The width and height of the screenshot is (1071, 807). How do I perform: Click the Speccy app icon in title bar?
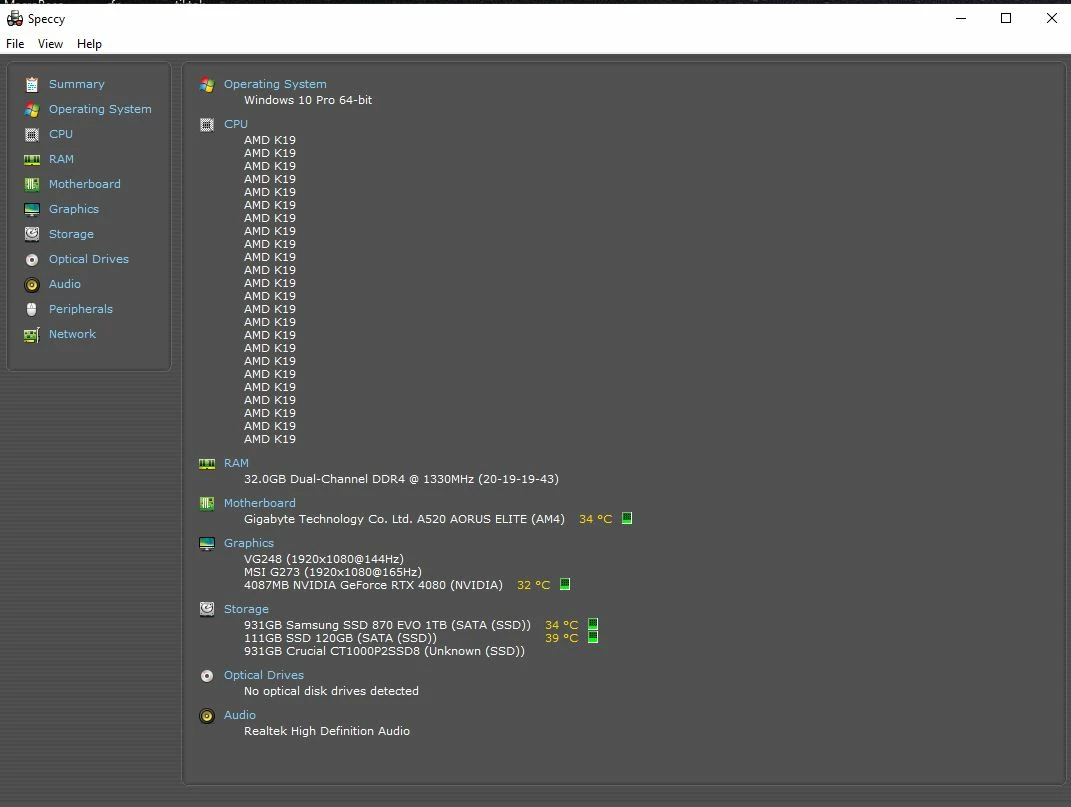14,18
